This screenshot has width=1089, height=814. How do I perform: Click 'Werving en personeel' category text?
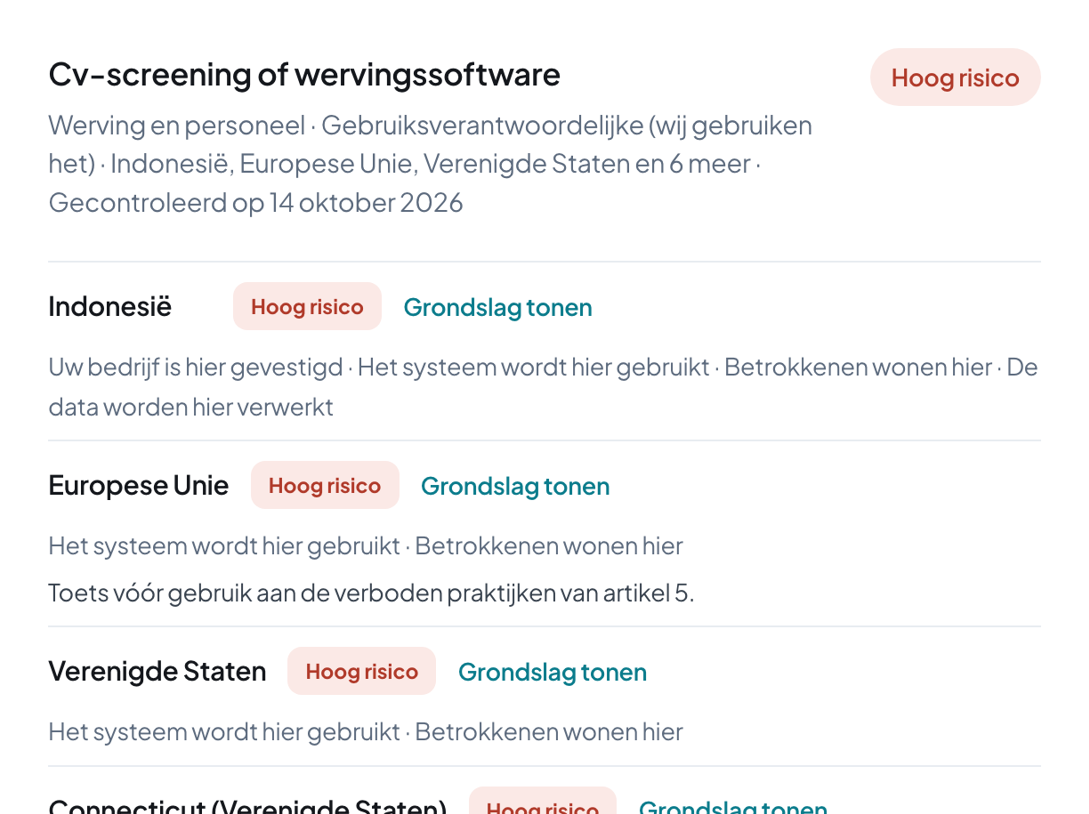pyautogui.click(x=176, y=126)
